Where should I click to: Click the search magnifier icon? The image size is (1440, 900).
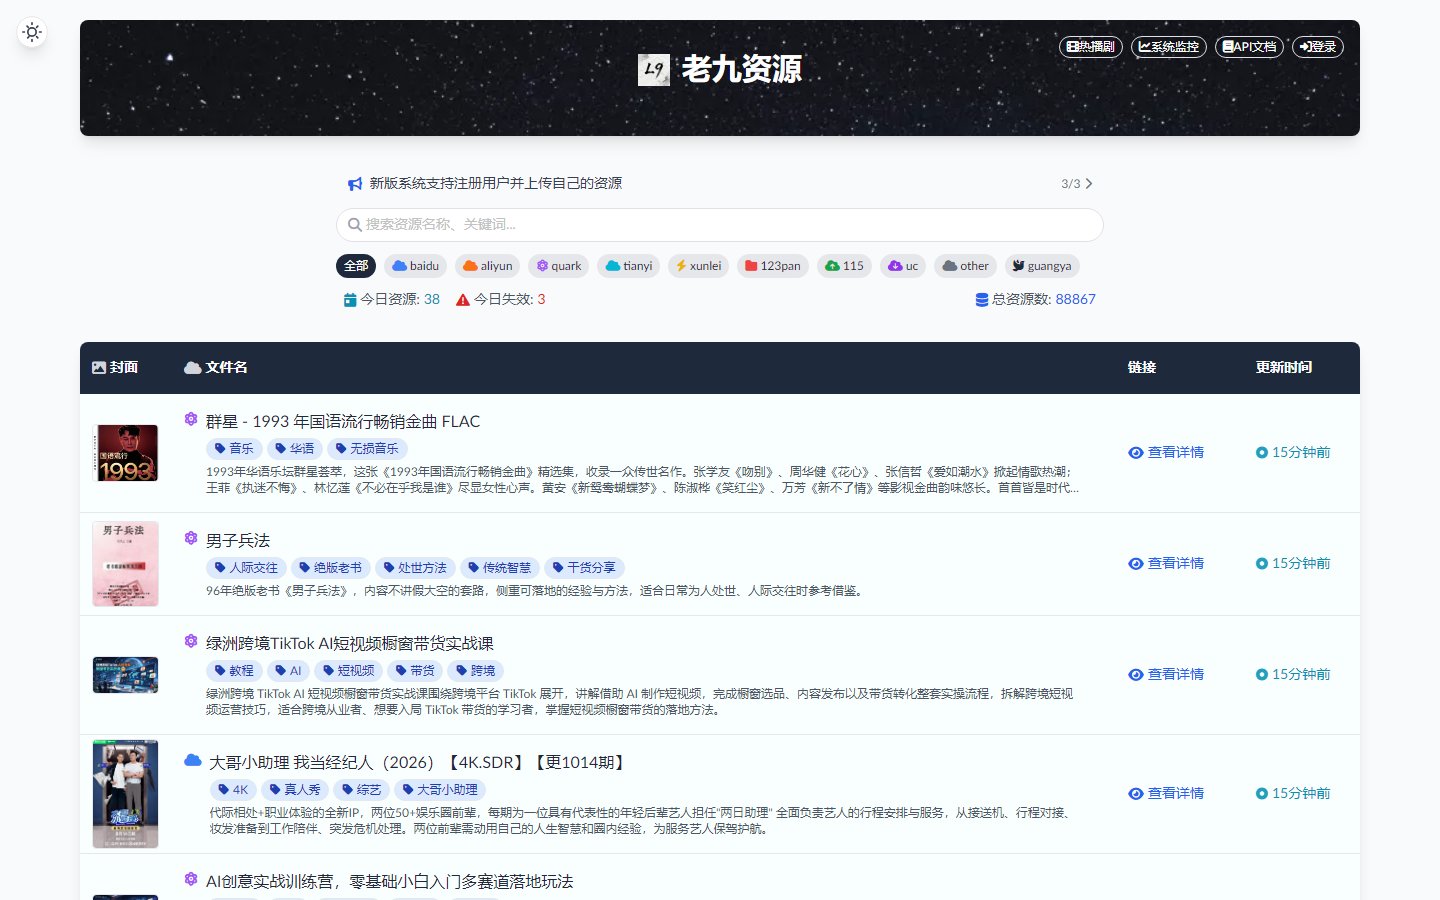click(354, 225)
